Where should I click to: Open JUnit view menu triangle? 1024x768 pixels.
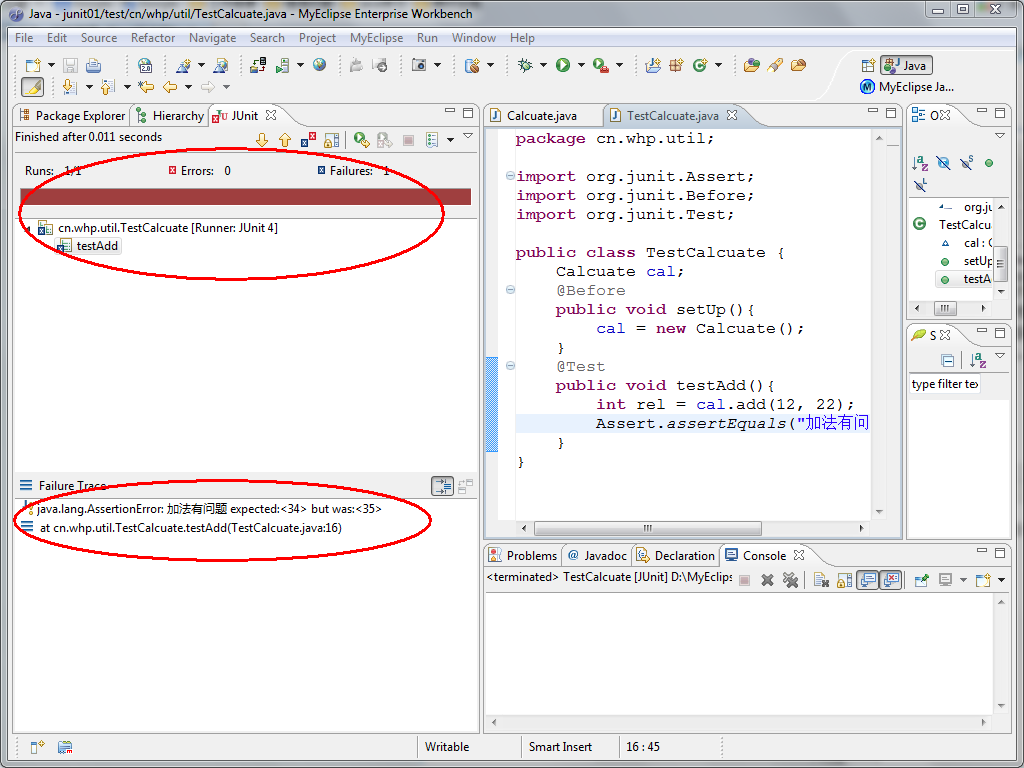(468, 136)
